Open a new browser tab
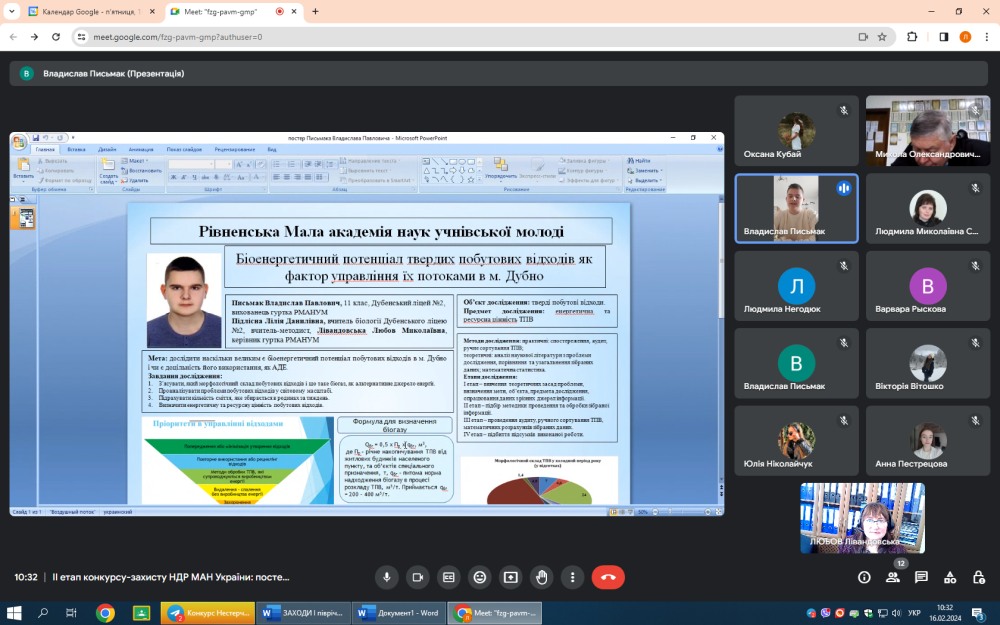Viewport: 1000px width, 625px height. pyautogui.click(x=316, y=12)
